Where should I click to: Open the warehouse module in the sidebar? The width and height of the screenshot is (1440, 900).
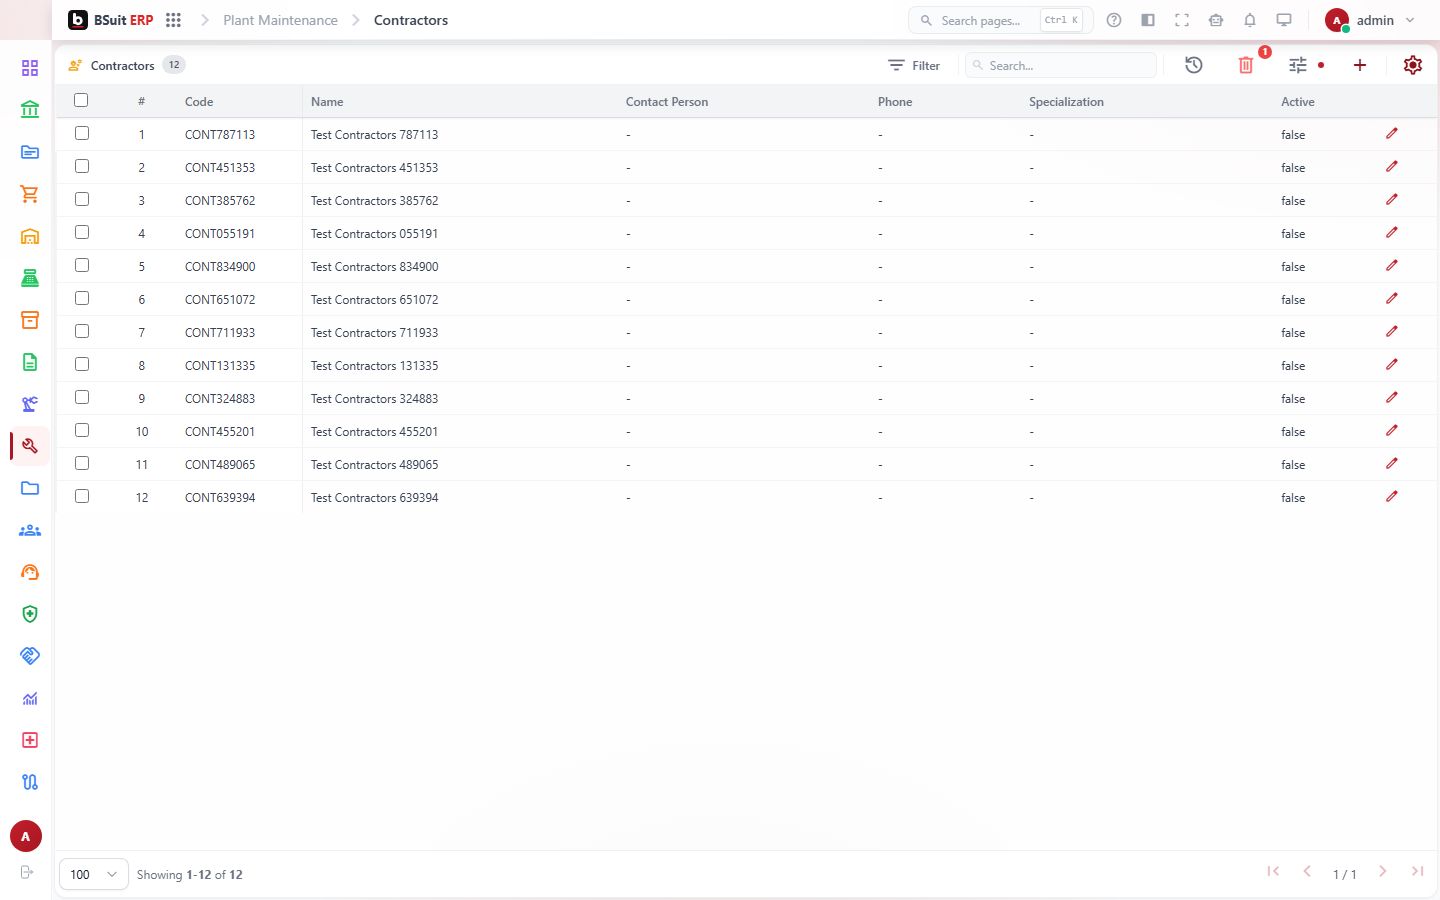coord(30,236)
